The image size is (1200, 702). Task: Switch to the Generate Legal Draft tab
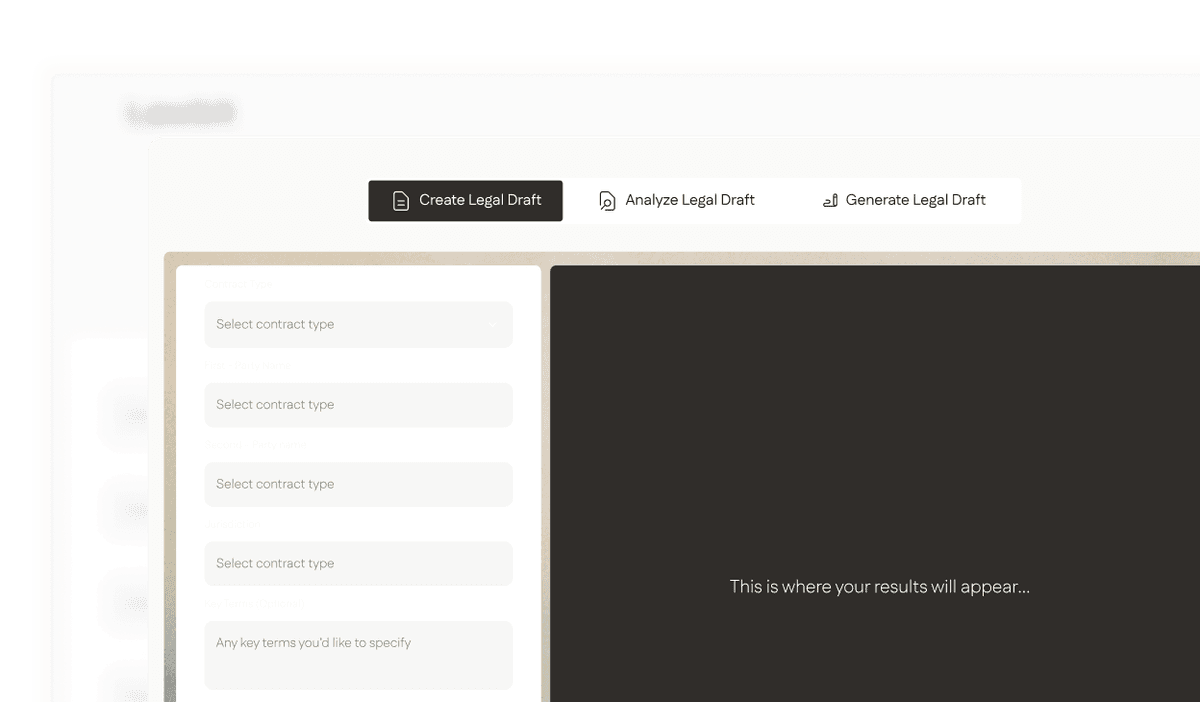pos(903,200)
